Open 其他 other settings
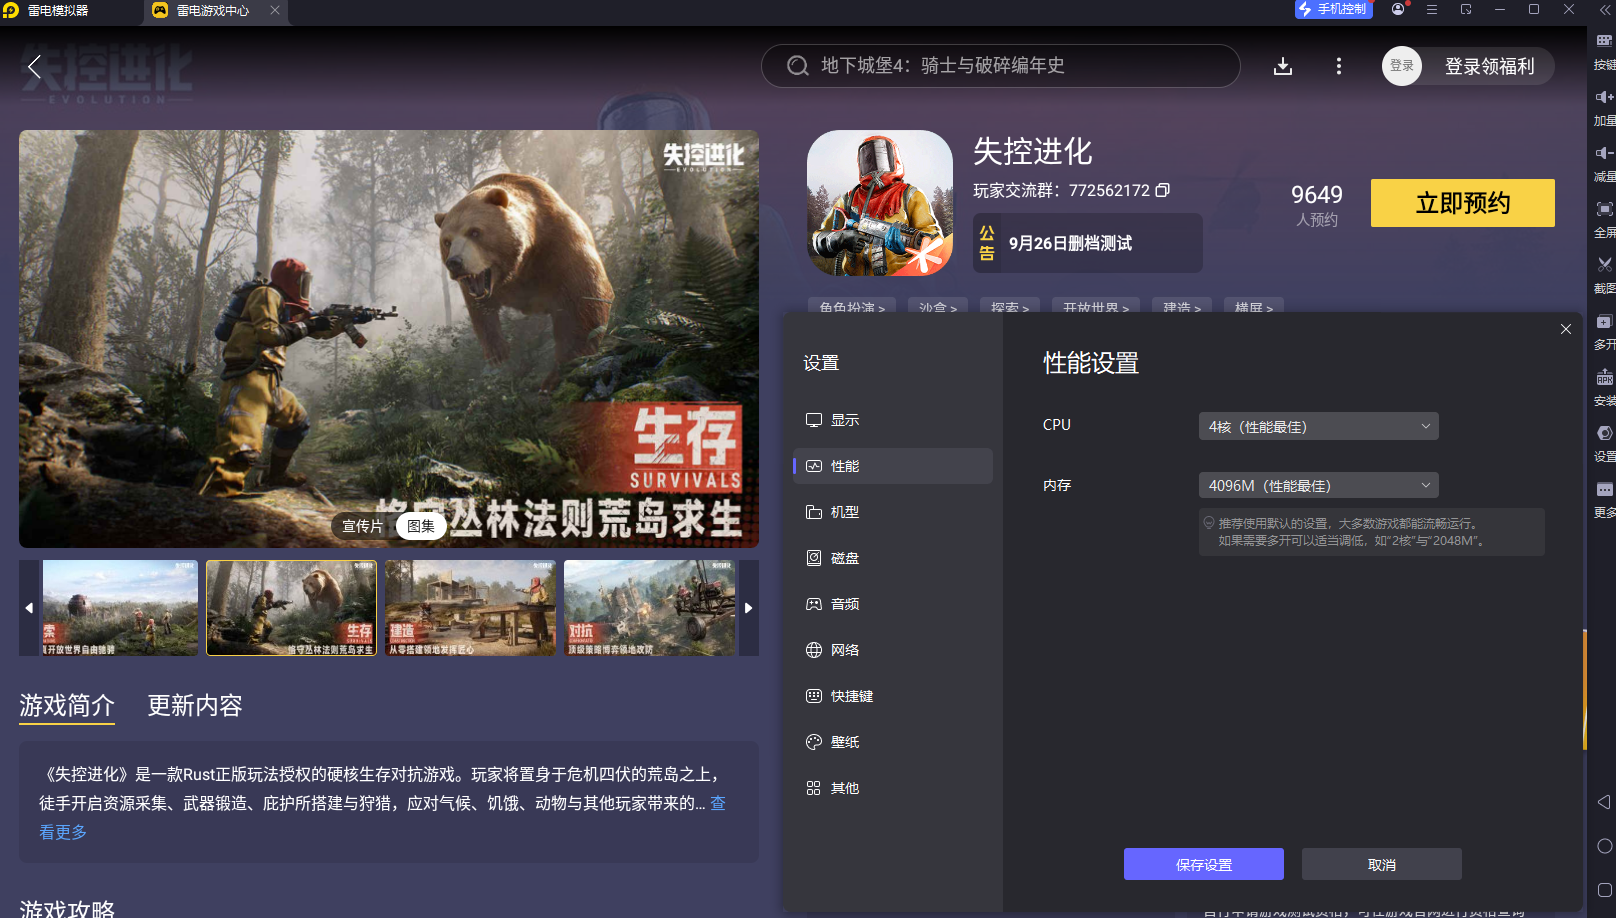 893,788
